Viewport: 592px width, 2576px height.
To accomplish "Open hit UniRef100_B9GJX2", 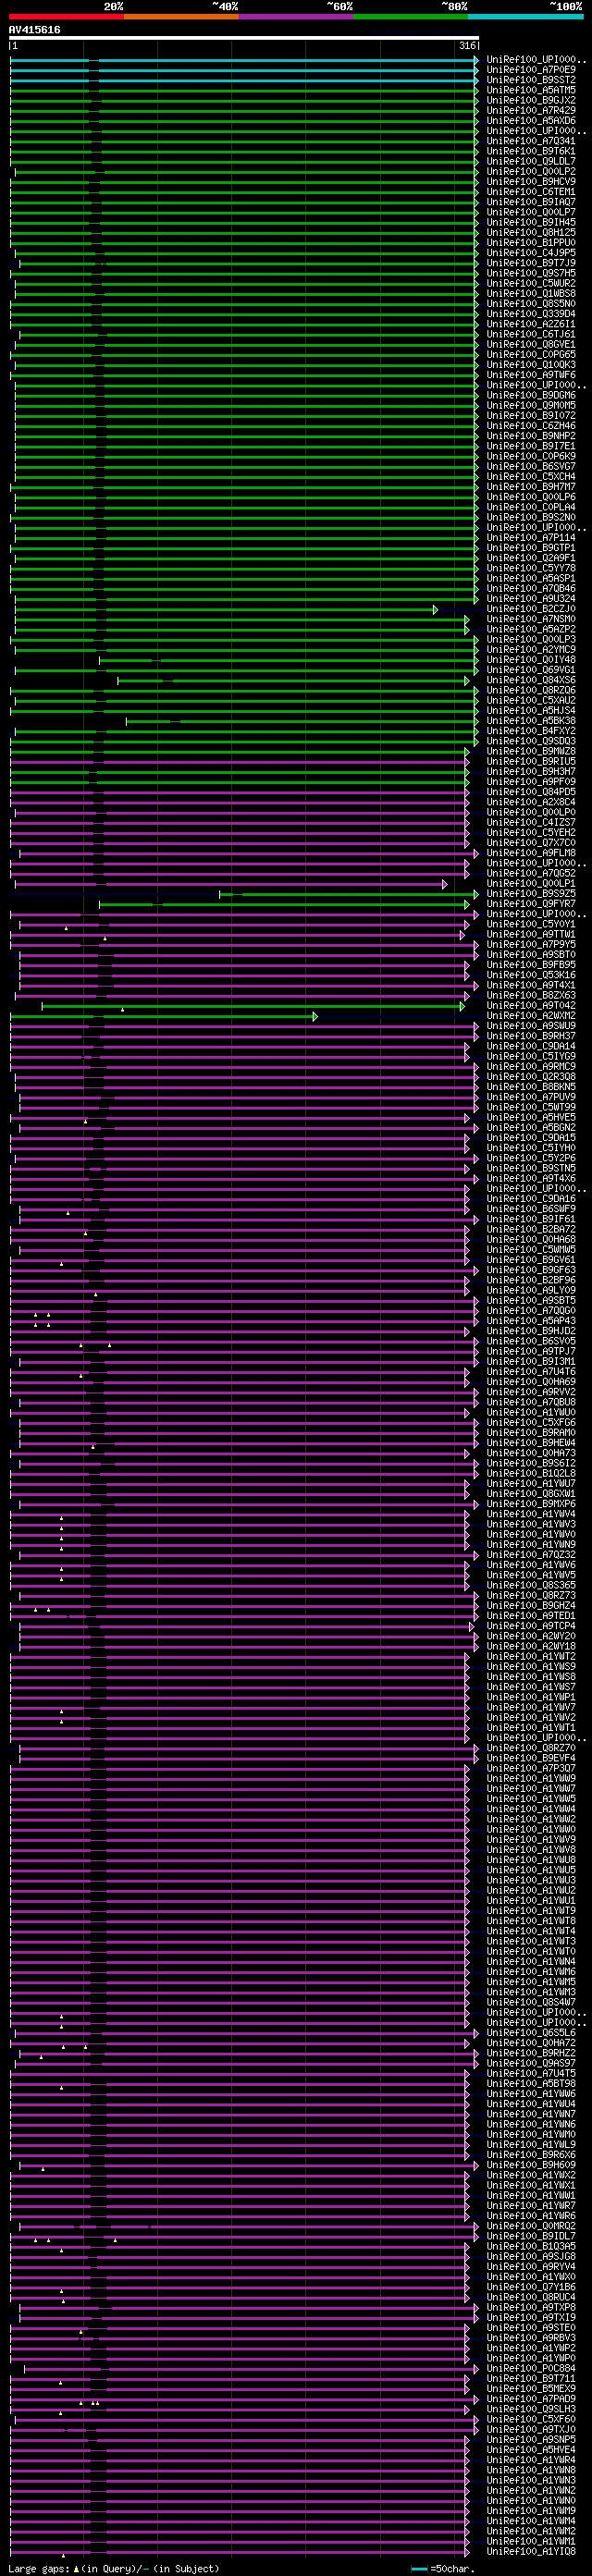I will (x=531, y=100).
